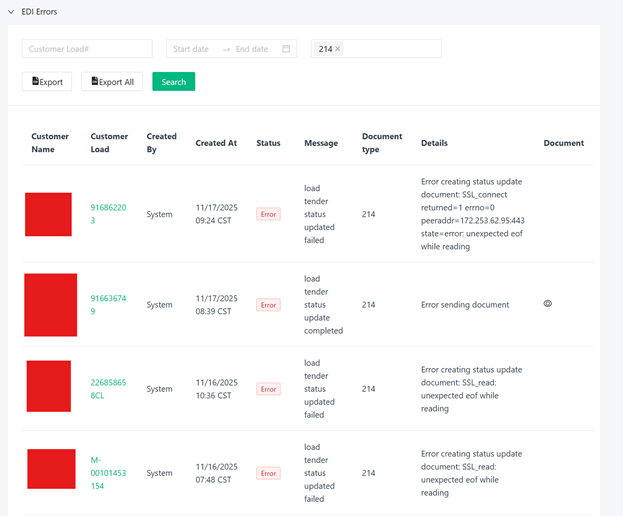Select 'load tender status update completed' message
Image resolution: width=623 pixels, height=516 pixels.
pyautogui.click(x=323, y=305)
